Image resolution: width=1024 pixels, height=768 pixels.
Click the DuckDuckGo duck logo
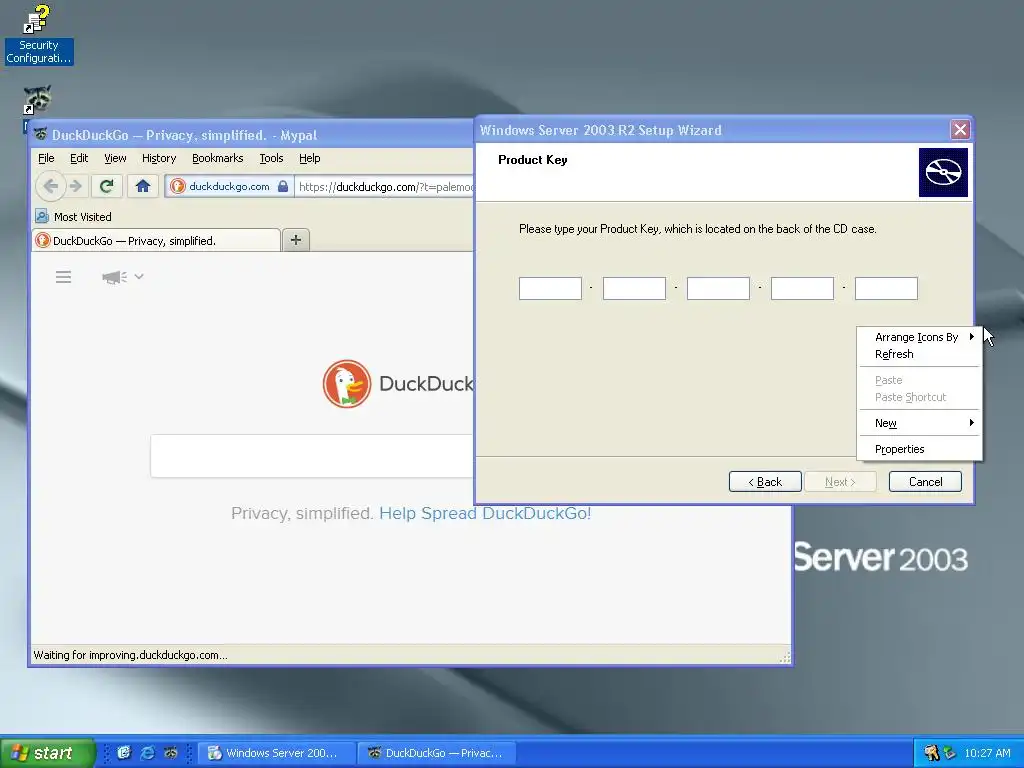click(347, 383)
